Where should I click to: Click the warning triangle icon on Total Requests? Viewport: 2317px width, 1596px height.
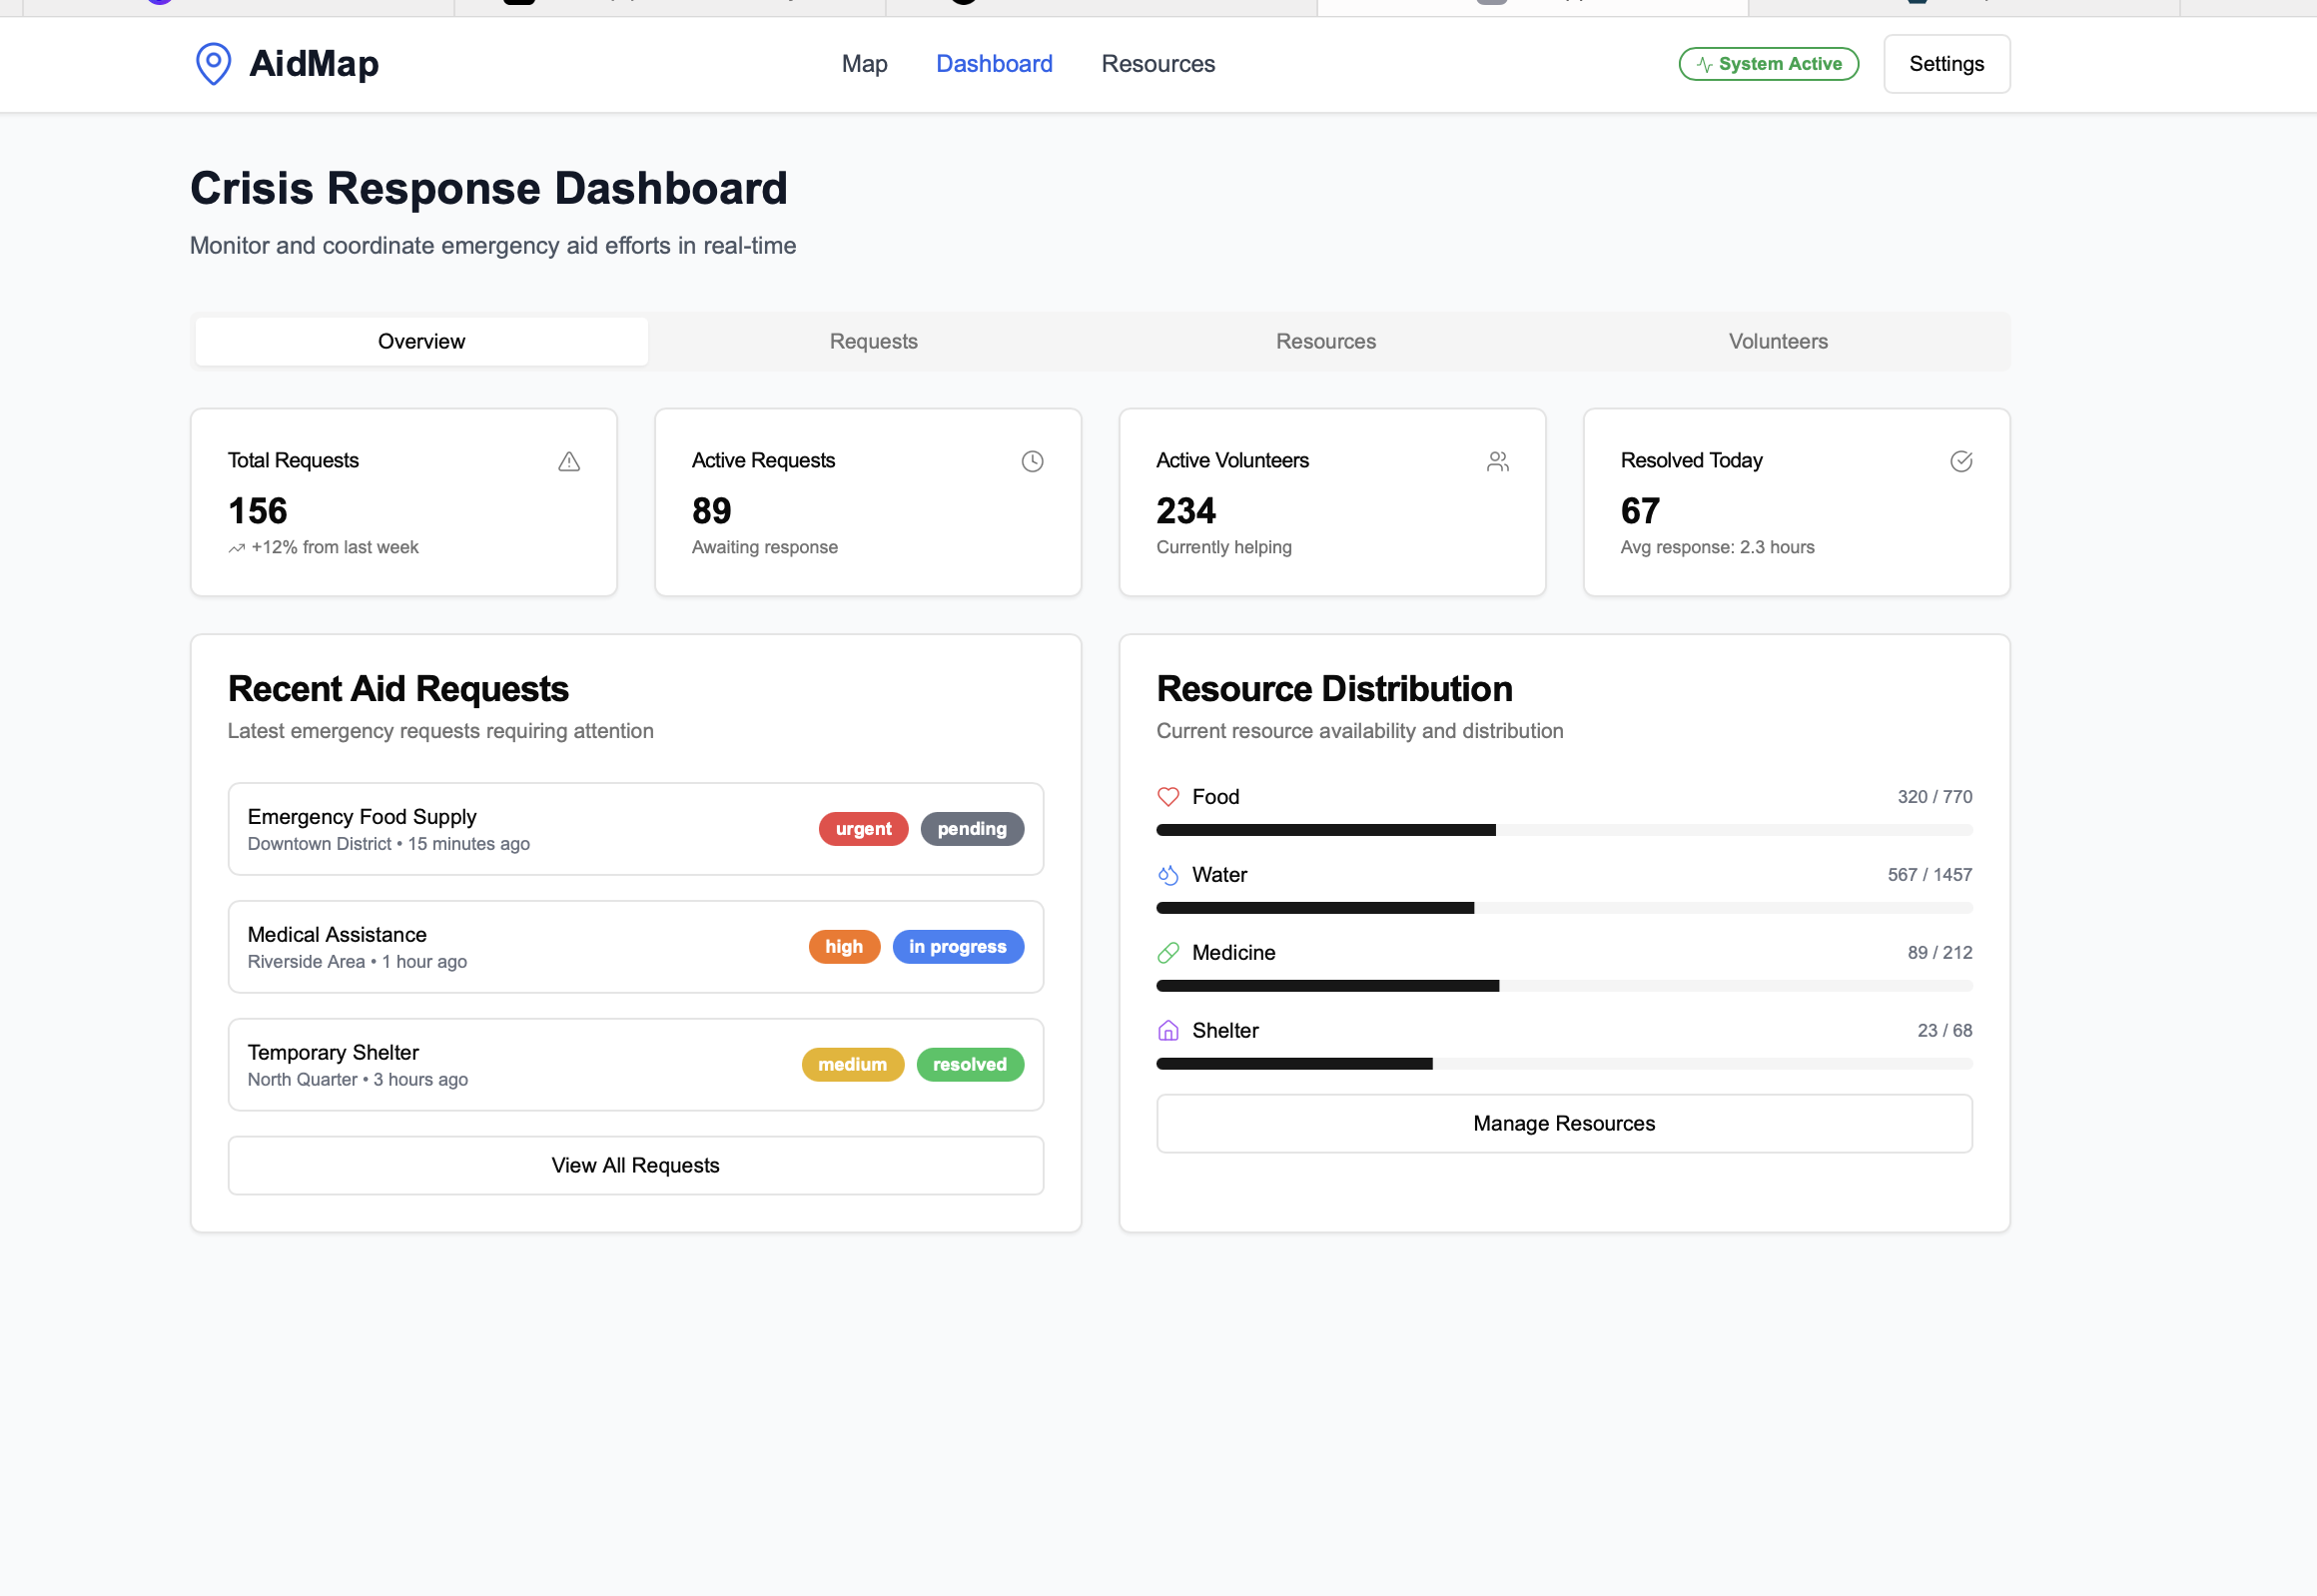569,461
